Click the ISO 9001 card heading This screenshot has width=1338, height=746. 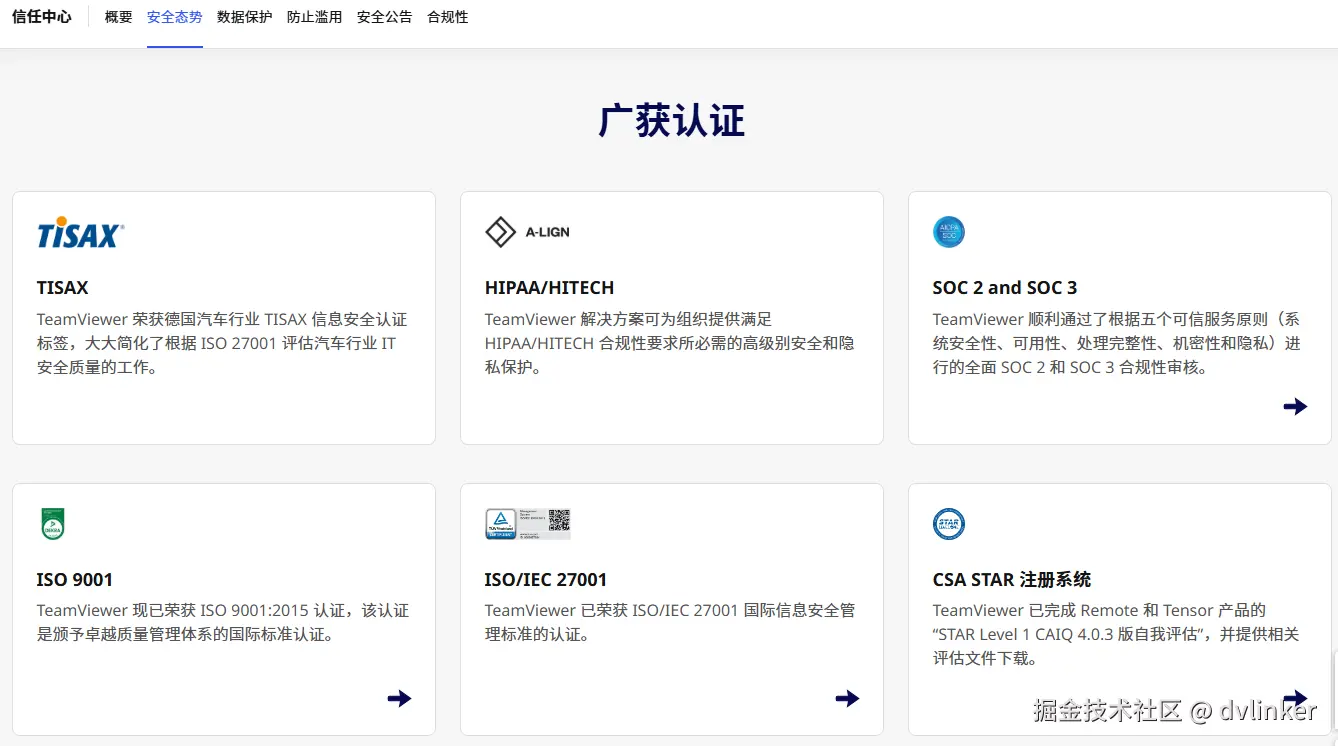pos(75,580)
